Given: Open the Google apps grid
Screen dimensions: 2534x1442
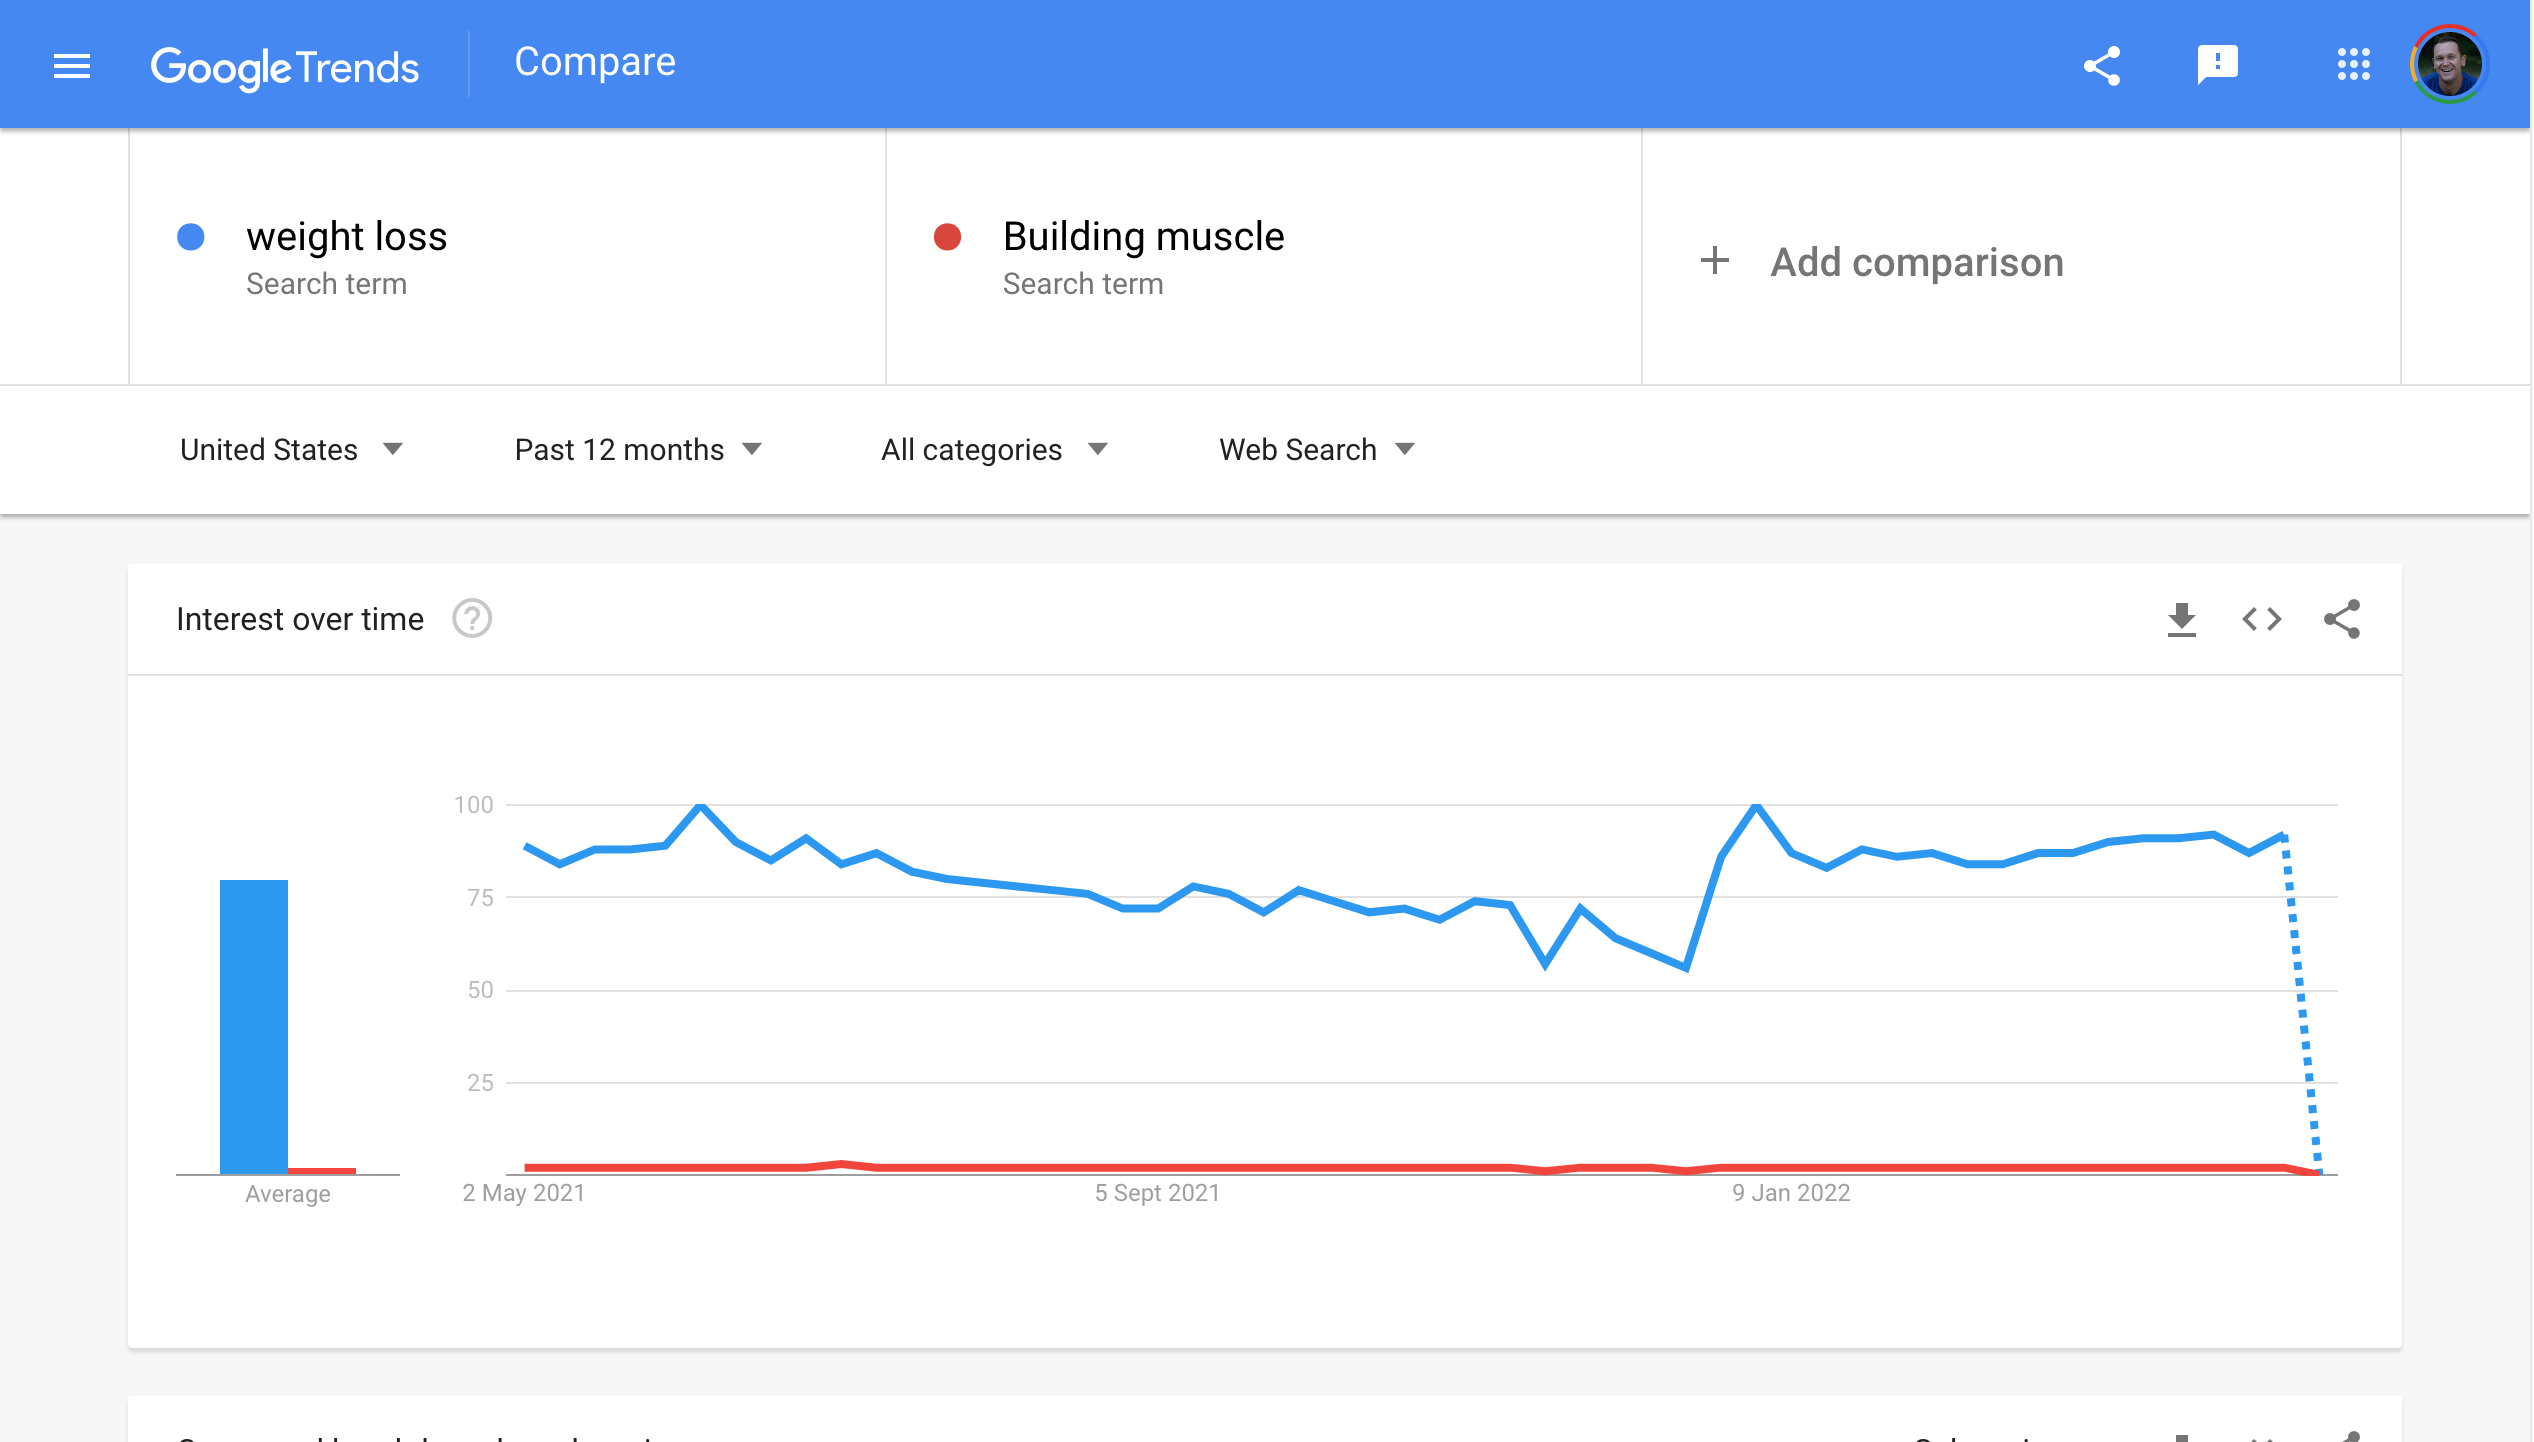Looking at the screenshot, I should (2353, 66).
